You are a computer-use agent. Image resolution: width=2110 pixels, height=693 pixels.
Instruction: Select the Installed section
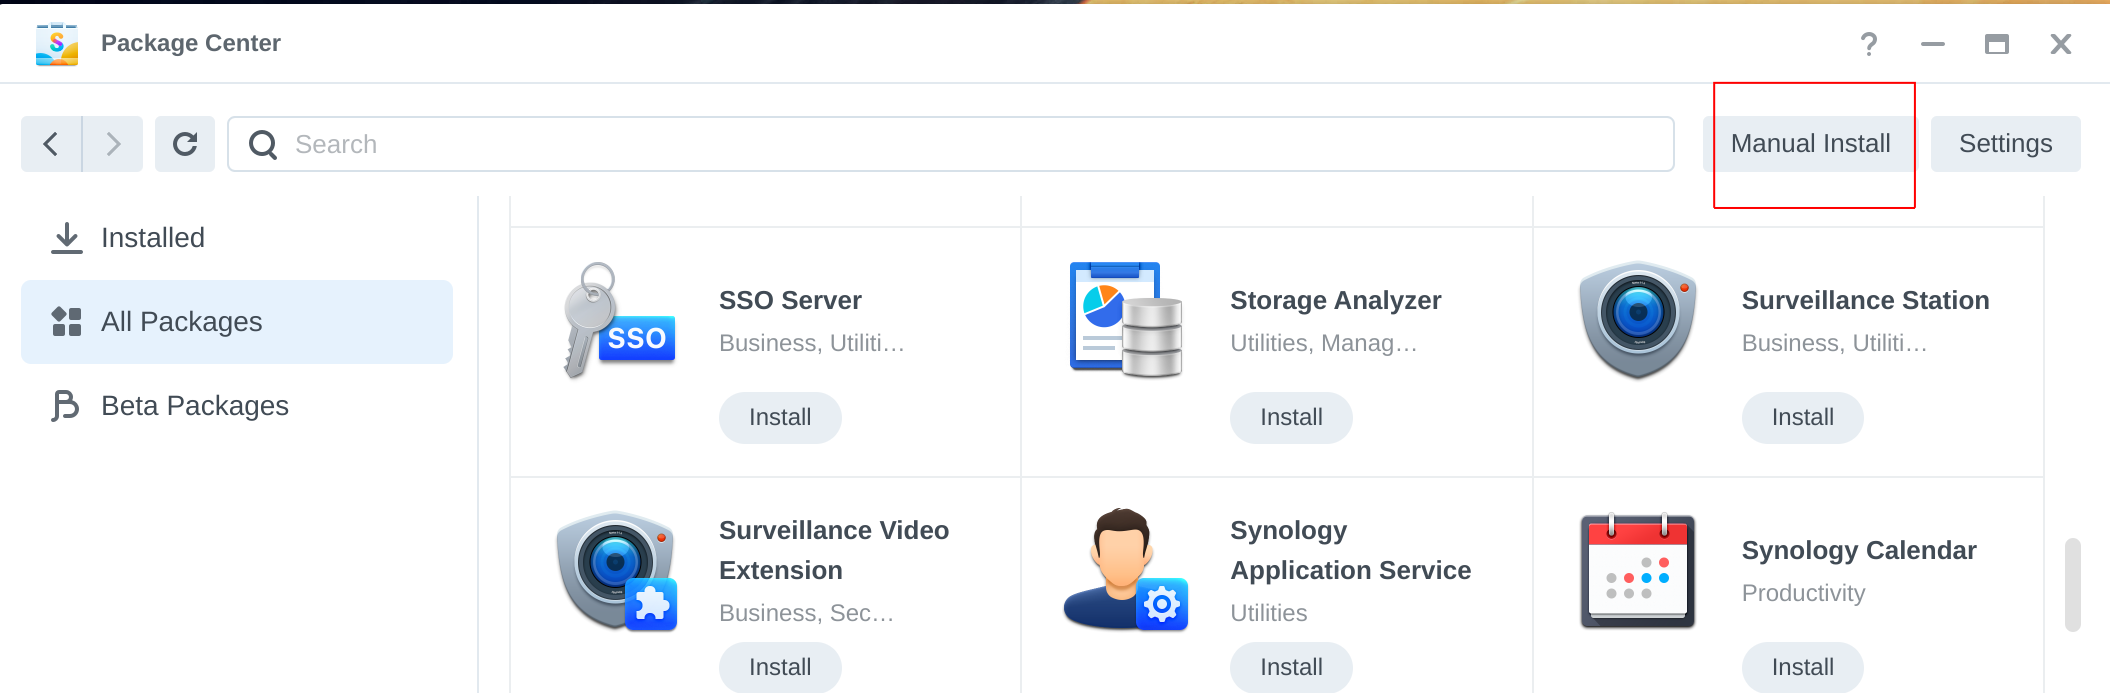pyautogui.click(x=237, y=238)
